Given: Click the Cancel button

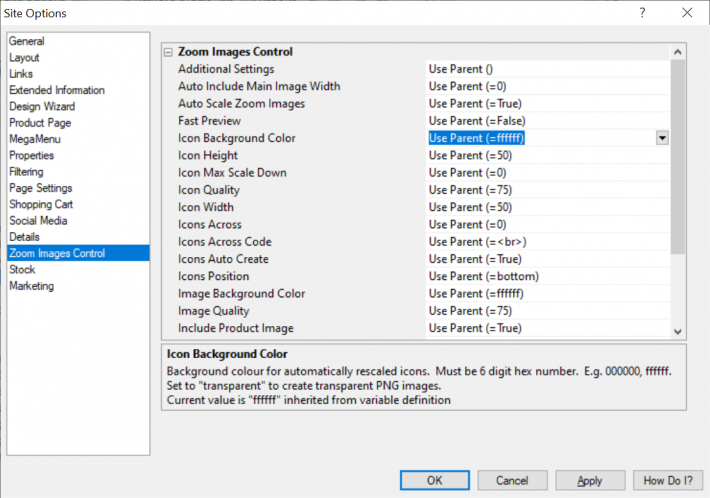Looking at the screenshot, I should tap(512, 480).
